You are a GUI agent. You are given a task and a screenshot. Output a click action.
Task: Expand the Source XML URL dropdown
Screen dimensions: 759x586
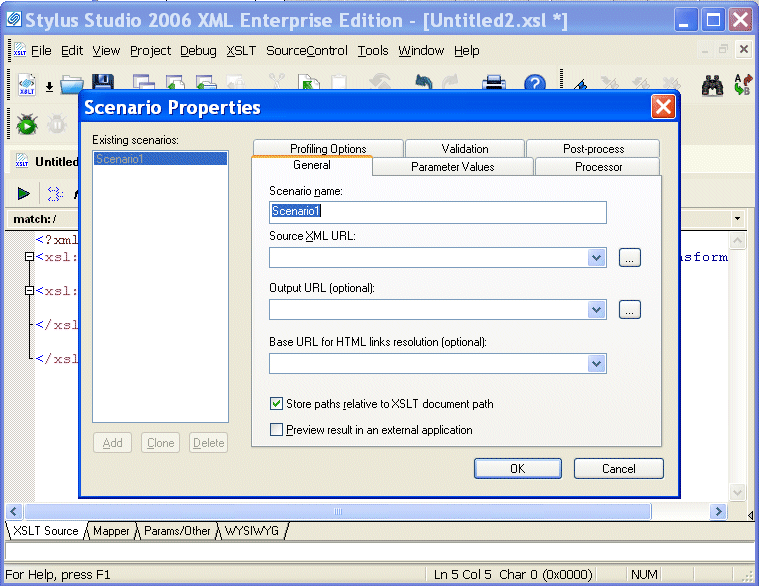(x=597, y=258)
